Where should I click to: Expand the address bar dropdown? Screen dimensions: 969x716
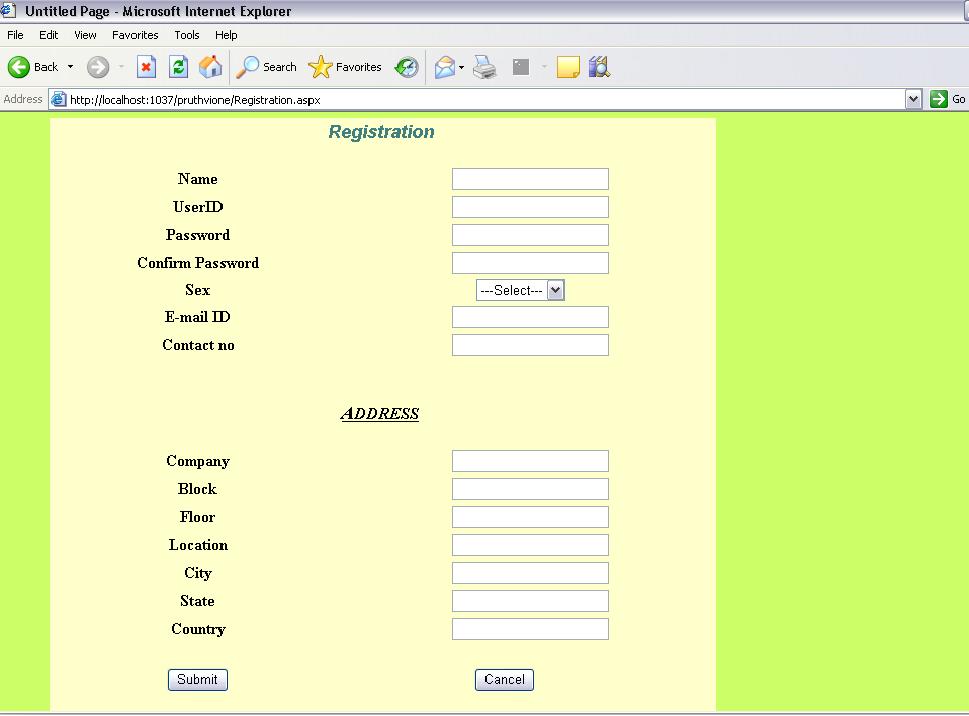(x=913, y=99)
